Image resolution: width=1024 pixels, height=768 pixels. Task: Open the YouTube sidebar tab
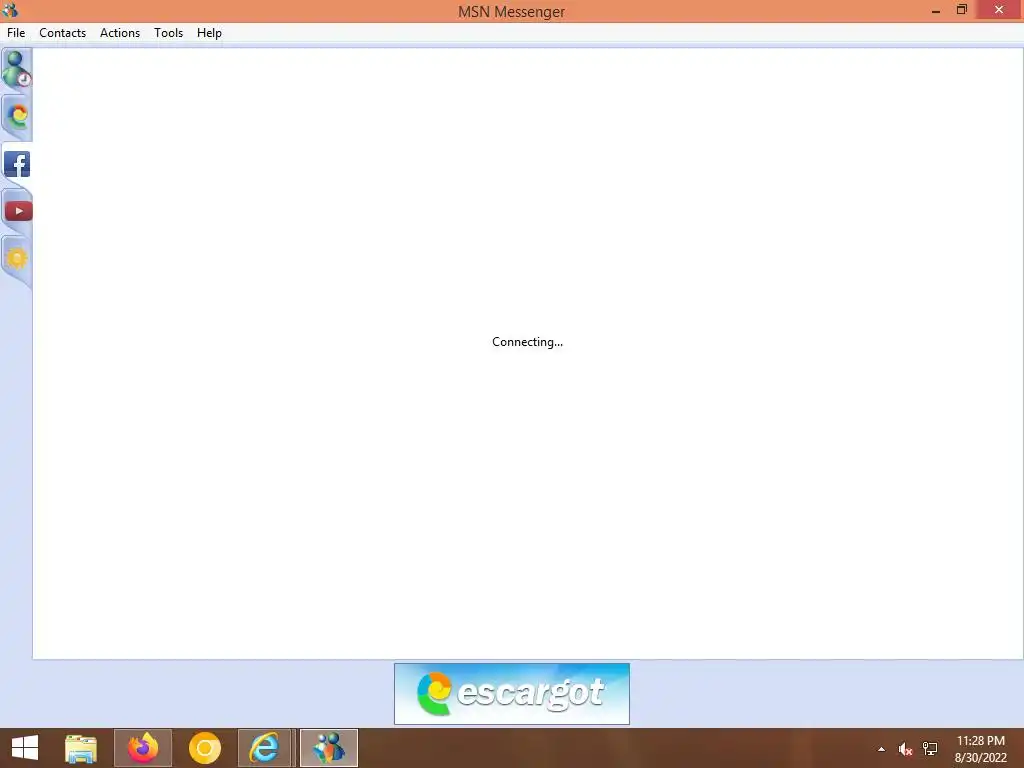pyautogui.click(x=18, y=211)
